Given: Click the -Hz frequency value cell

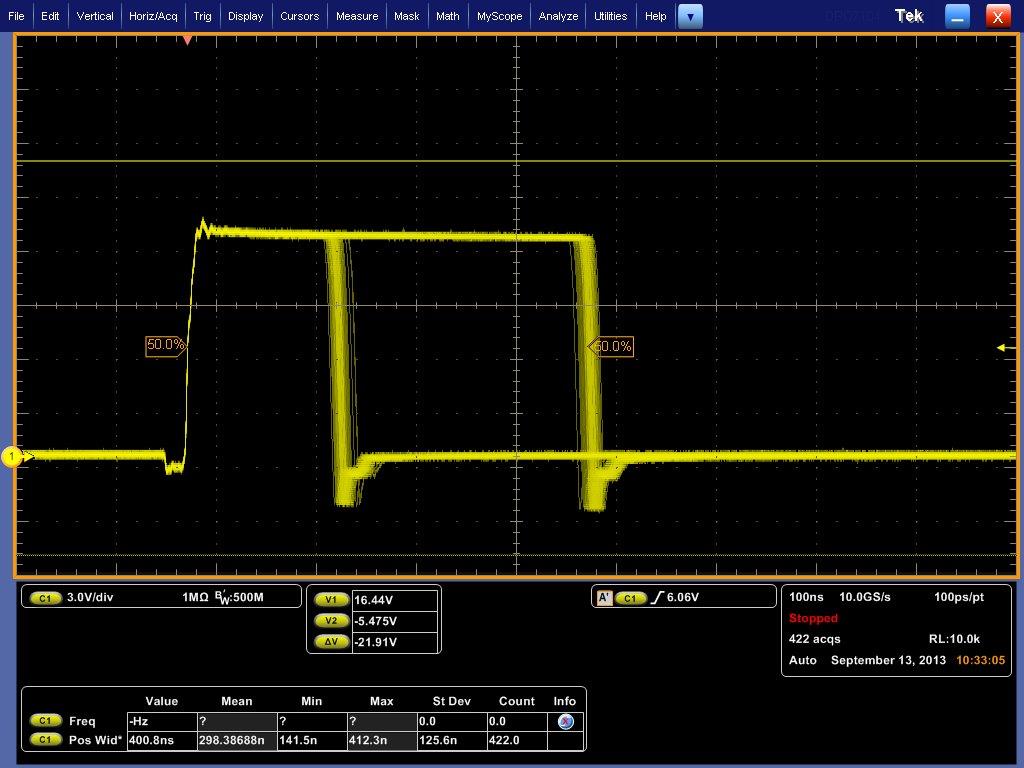Looking at the screenshot, I should [x=162, y=722].
